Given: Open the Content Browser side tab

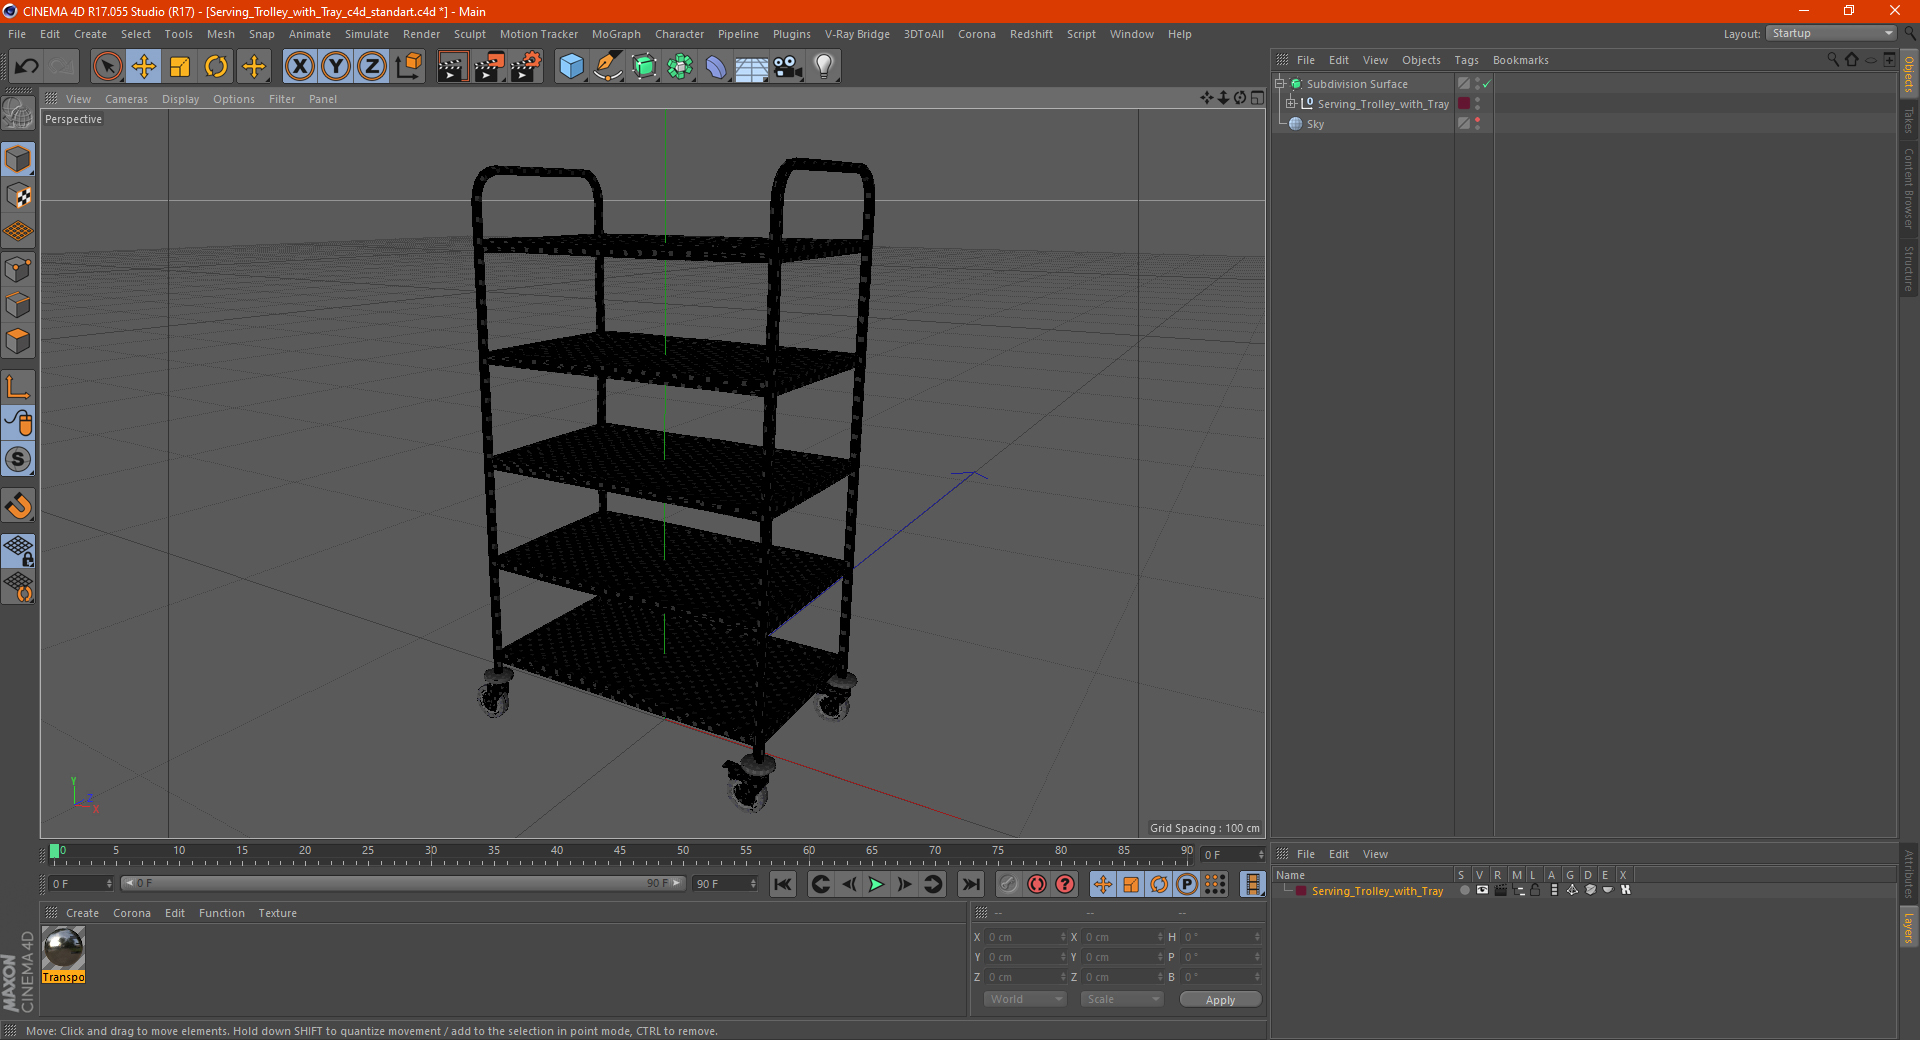Looking at the screenshot, I should pos(1909,188).
